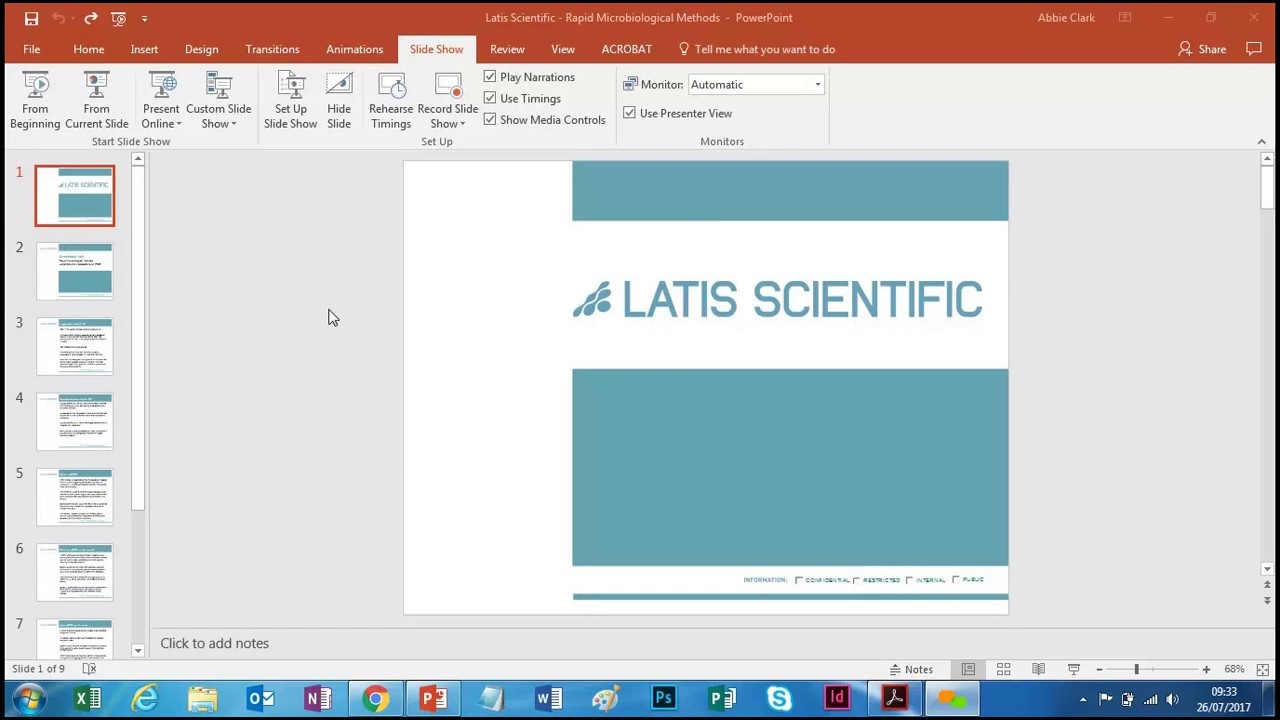Toggle Show Media Controls checkbox

[490, 119]
